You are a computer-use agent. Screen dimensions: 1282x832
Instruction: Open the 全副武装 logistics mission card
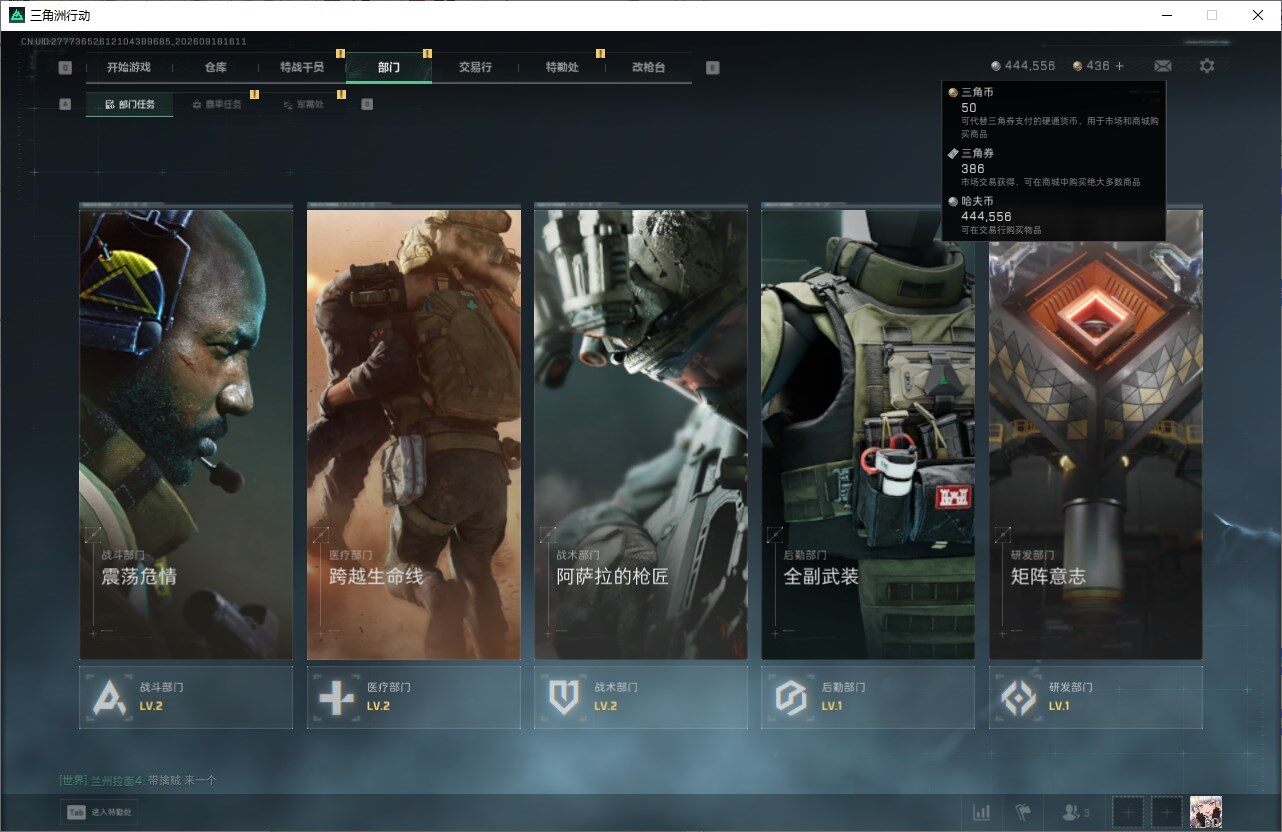(x=868, y=433)
